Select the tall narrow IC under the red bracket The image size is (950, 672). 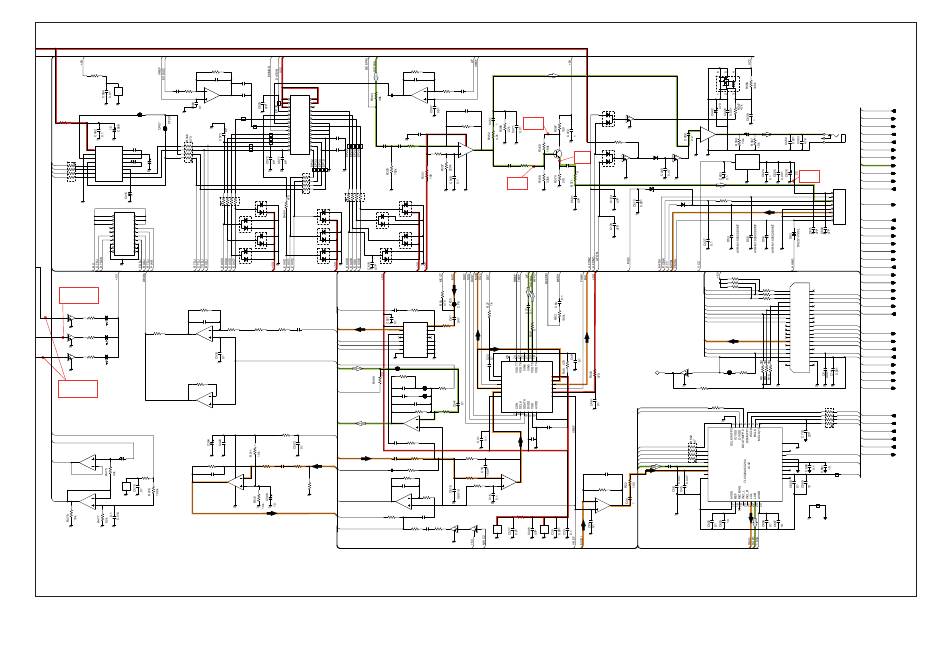[299, 125]
